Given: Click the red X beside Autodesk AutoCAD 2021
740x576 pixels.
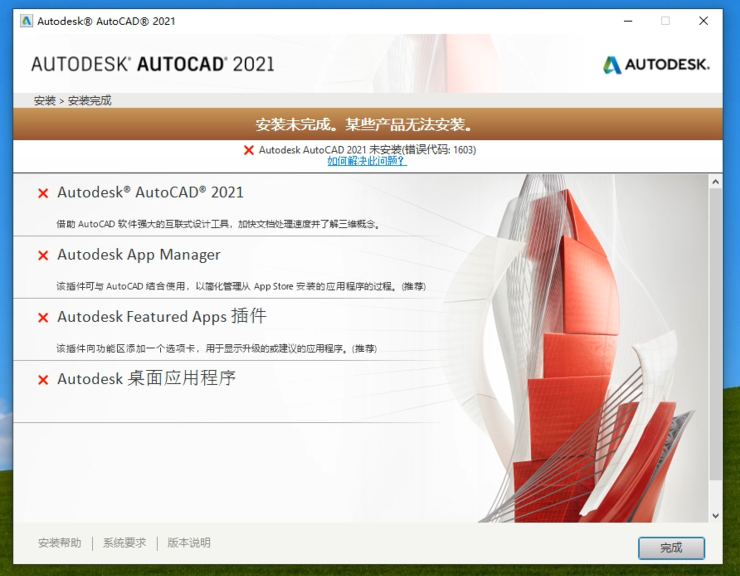Looking at the screenshot, I should [x=43, y=194].
